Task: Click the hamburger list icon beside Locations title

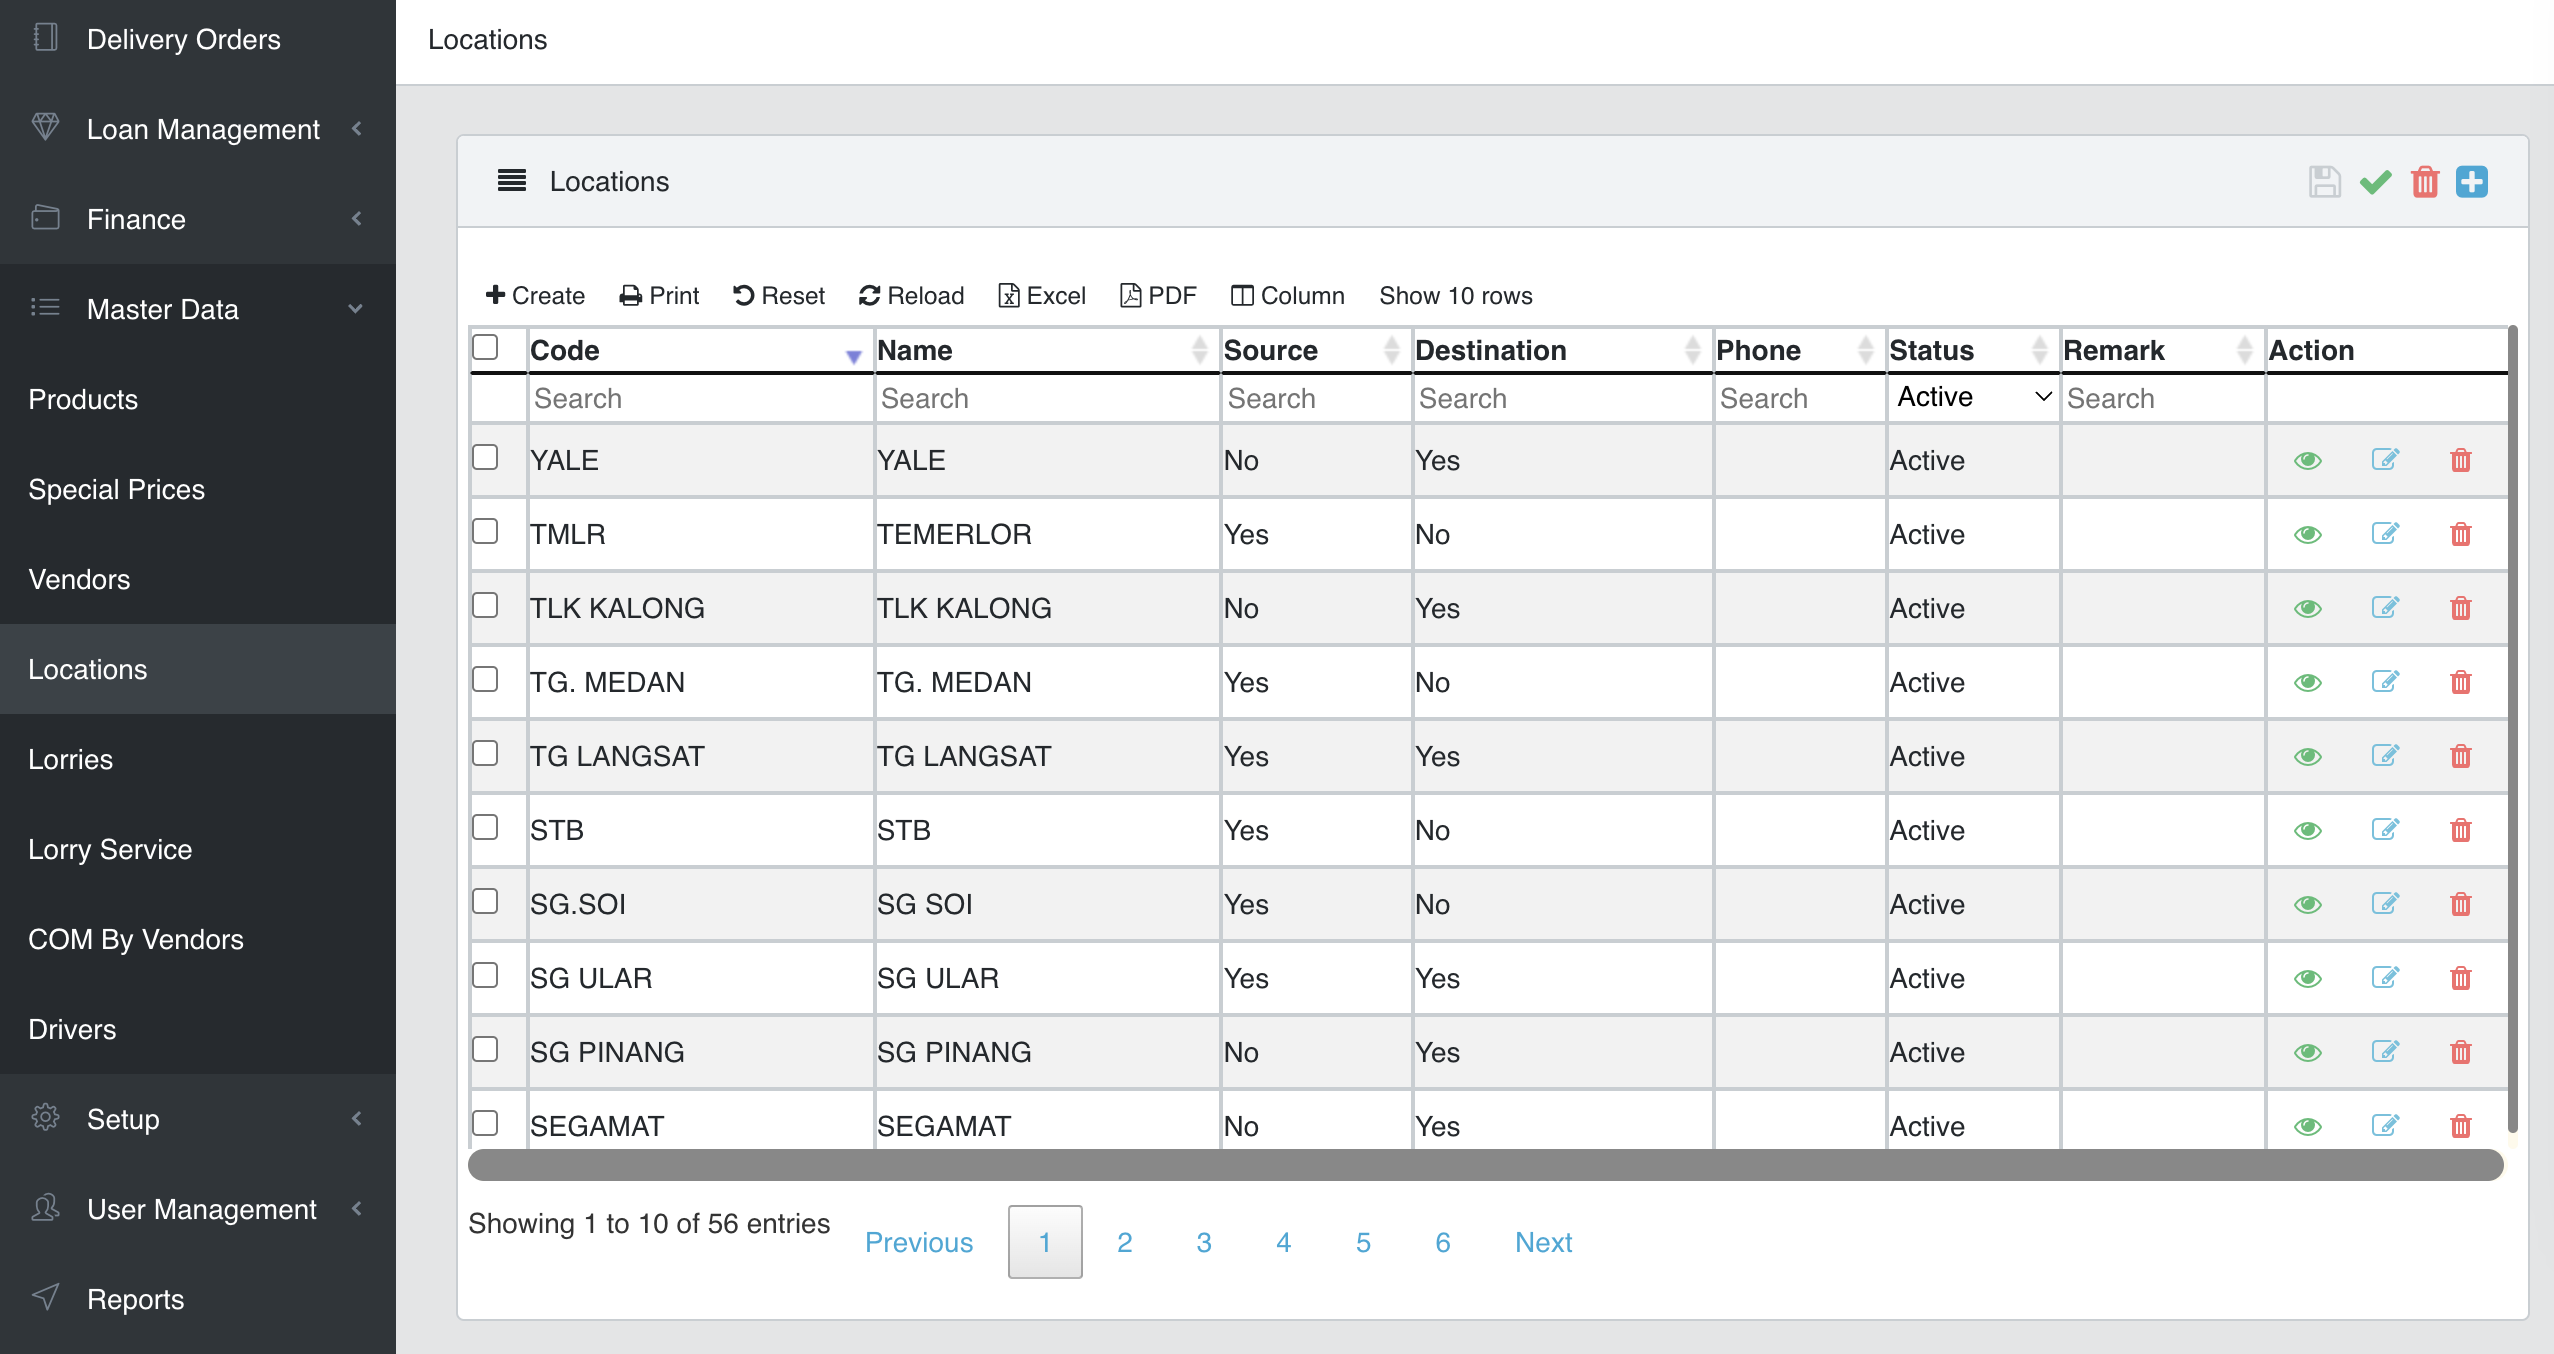Action: [x=512, y=181]
